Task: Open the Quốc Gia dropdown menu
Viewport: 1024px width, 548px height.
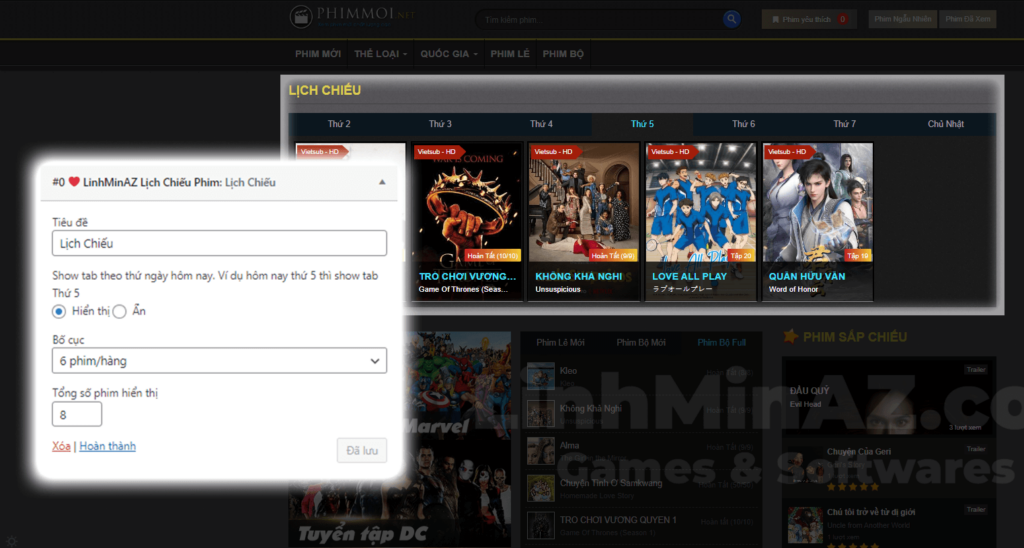Action: click(449, 54)
